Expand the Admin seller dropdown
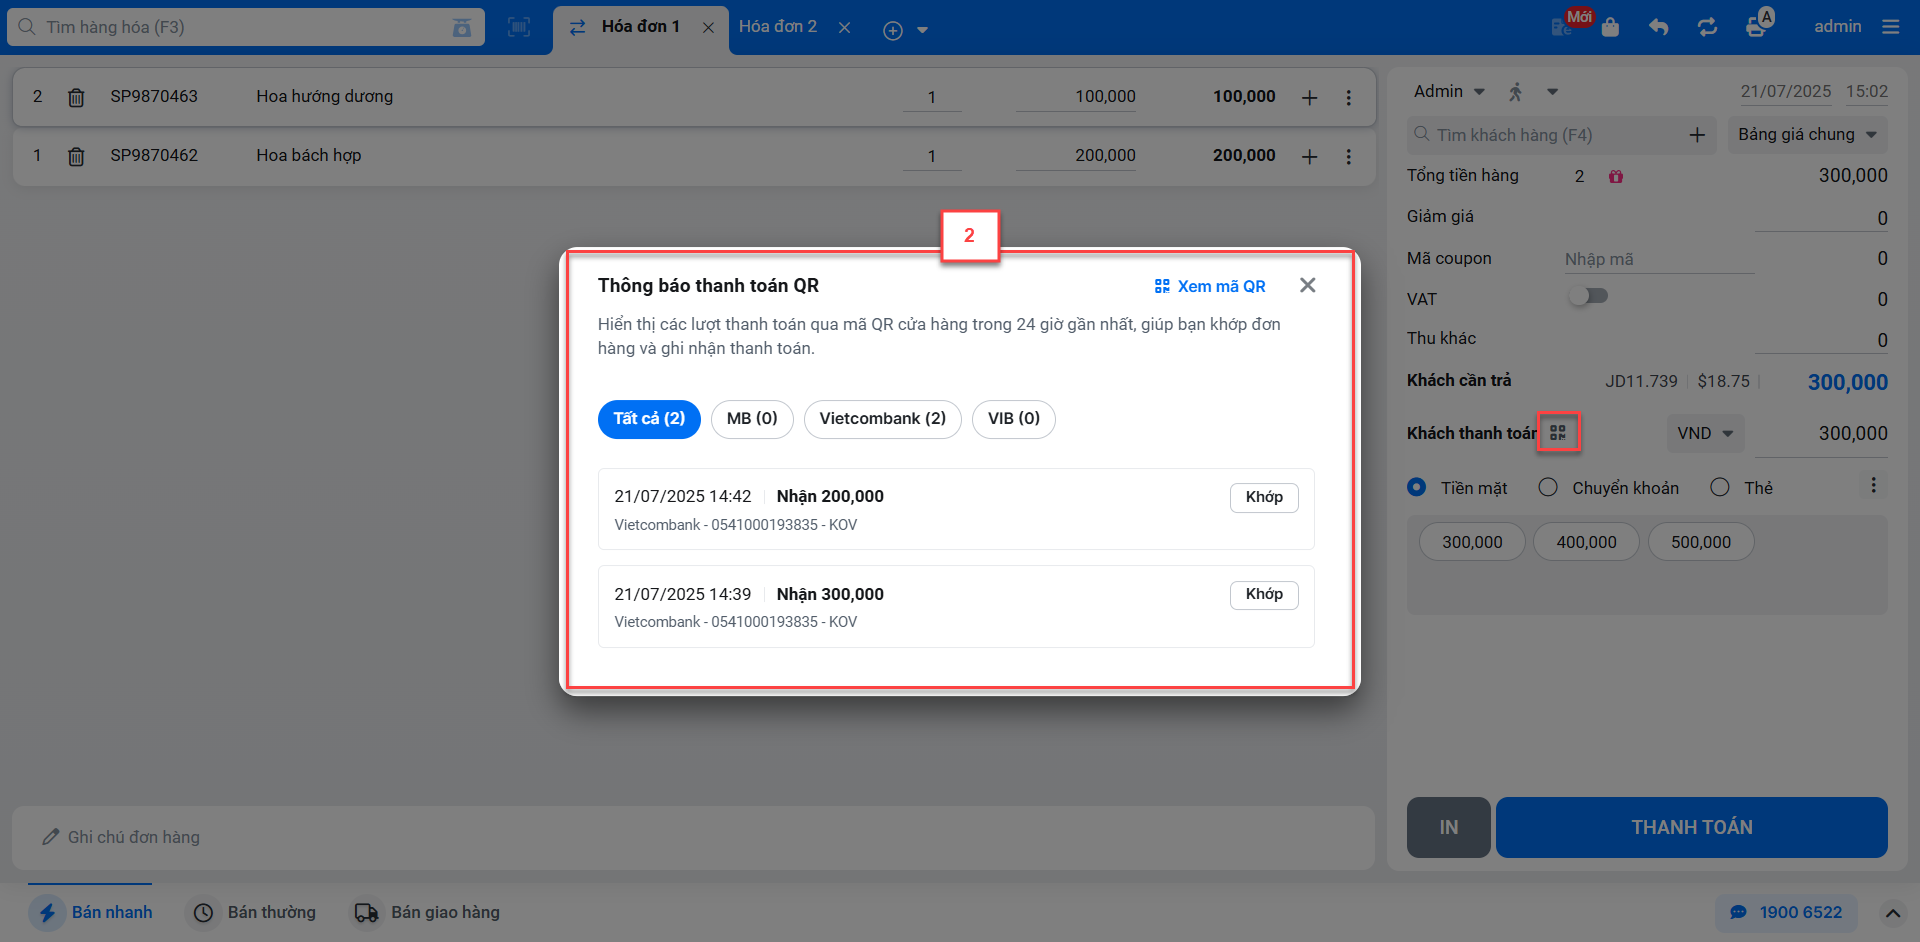The width and height of the screenshot is (1920, 942). [1480, 92]
